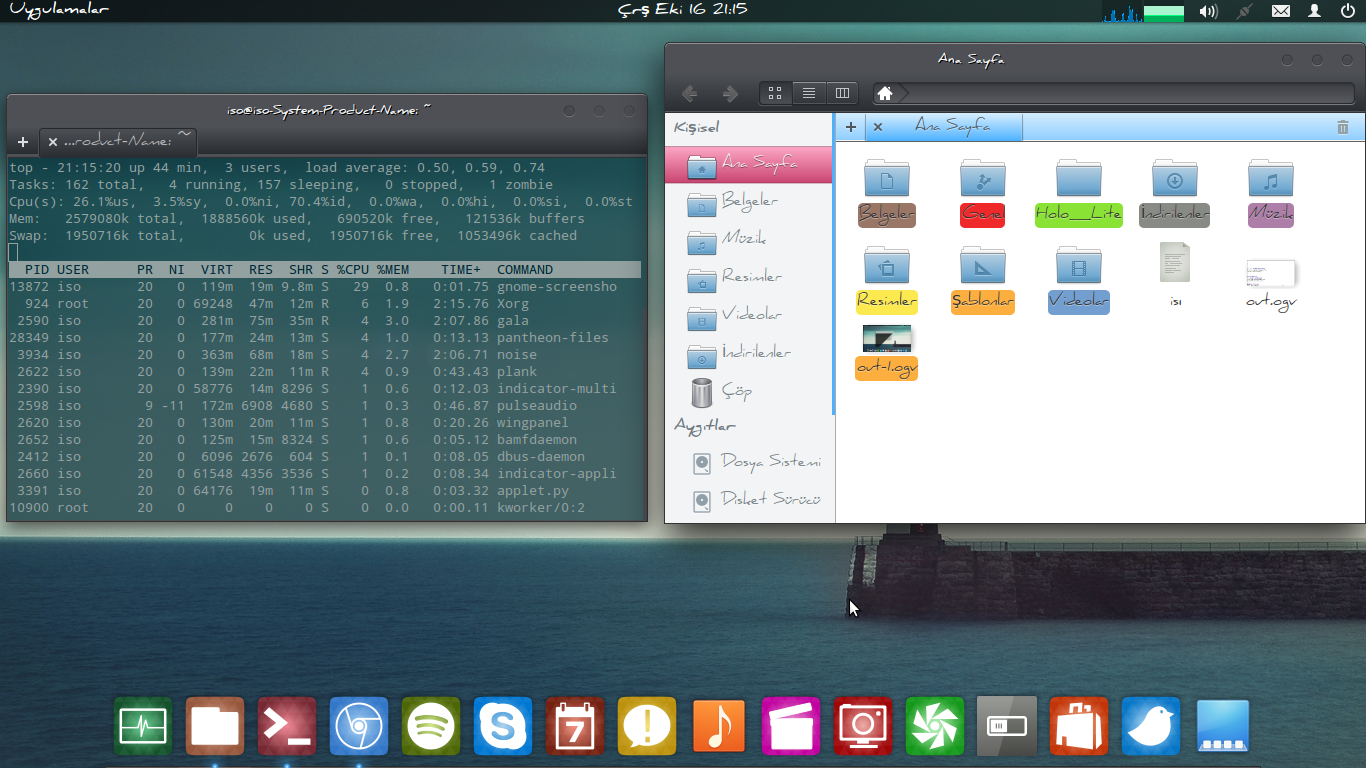The height and width of the screenshot is (768, 1366).
Task: Open a new tab in Files
Action: point(851,127)
